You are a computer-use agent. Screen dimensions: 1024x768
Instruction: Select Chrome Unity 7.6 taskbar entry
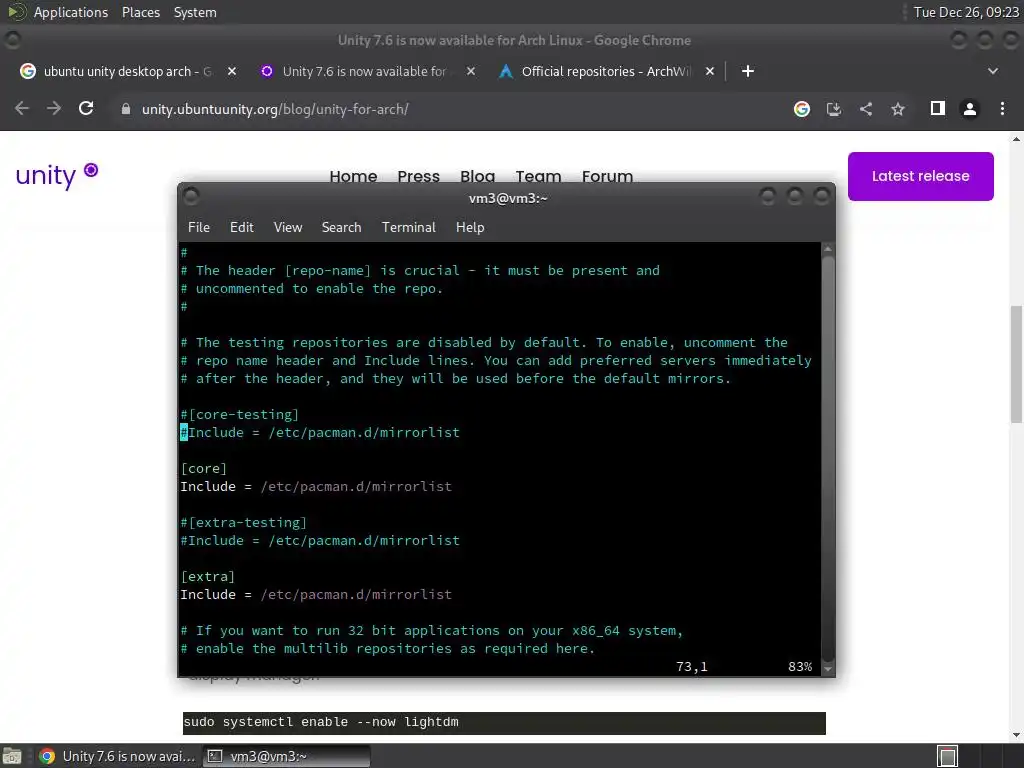116,756
